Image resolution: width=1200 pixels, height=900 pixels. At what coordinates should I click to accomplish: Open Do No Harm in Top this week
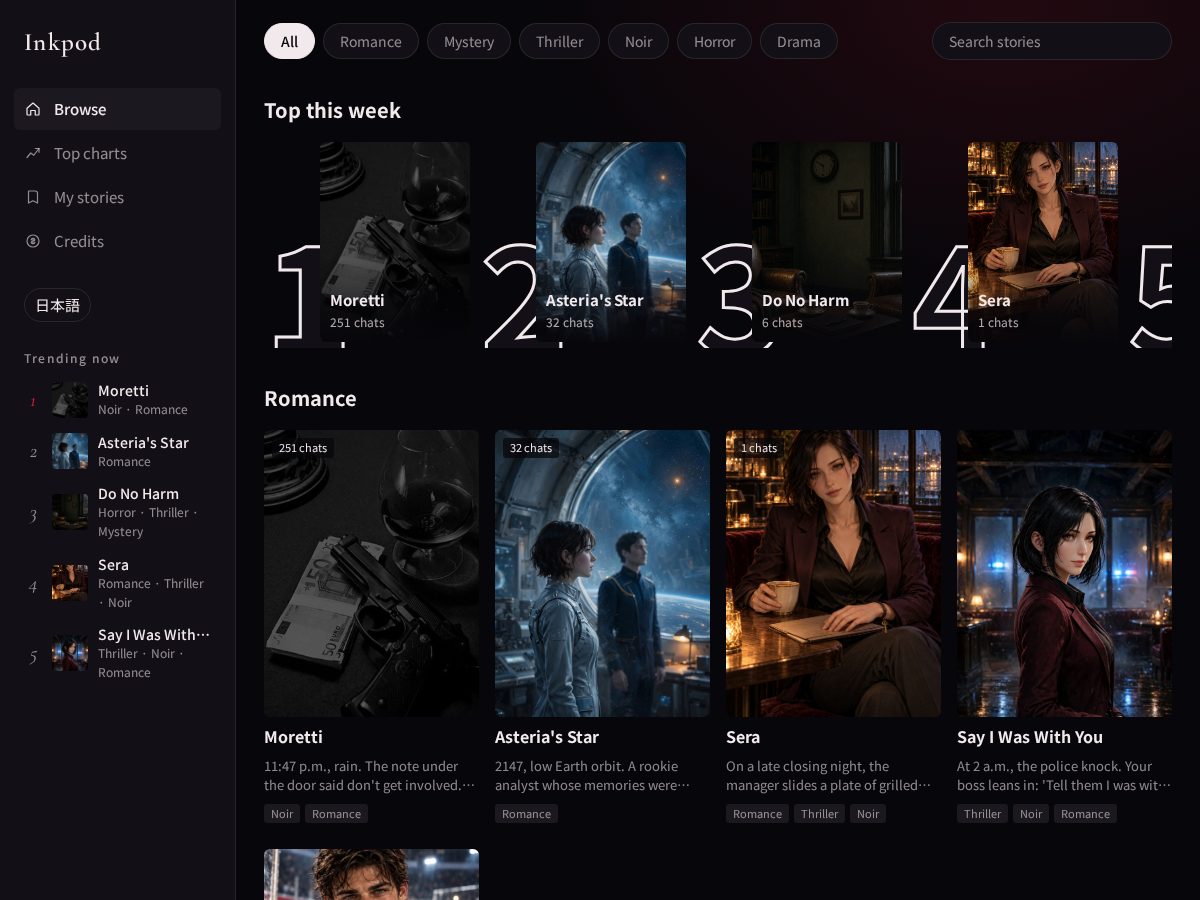point(827,242)
